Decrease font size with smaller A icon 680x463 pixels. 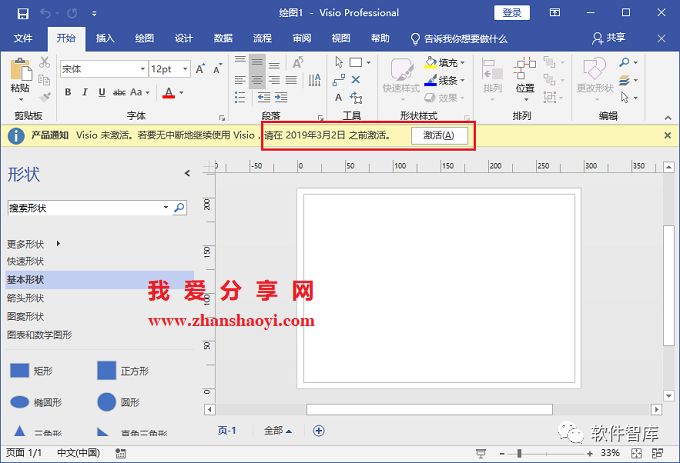click(x=217, y=69)
